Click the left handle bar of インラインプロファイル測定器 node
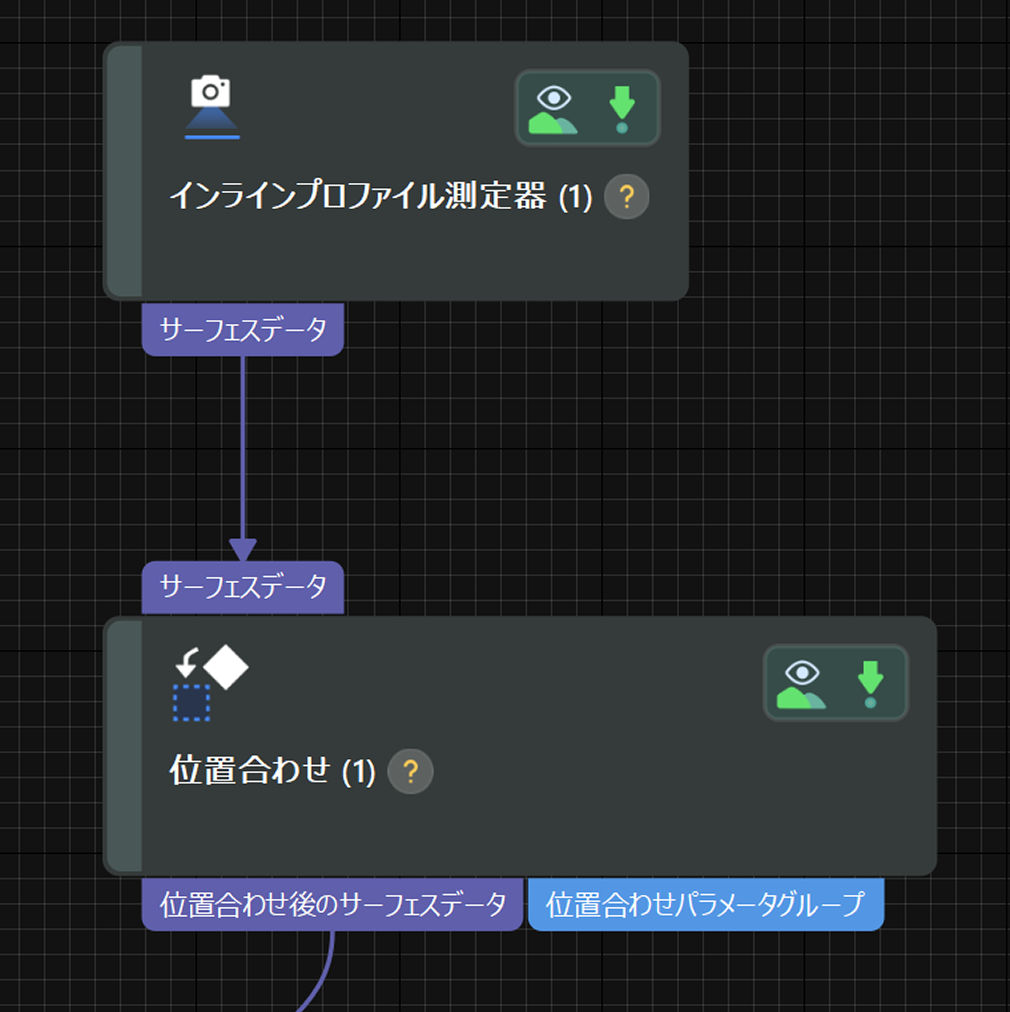The height and width of the screenshot is (1012, 1010). pos(125,171)
